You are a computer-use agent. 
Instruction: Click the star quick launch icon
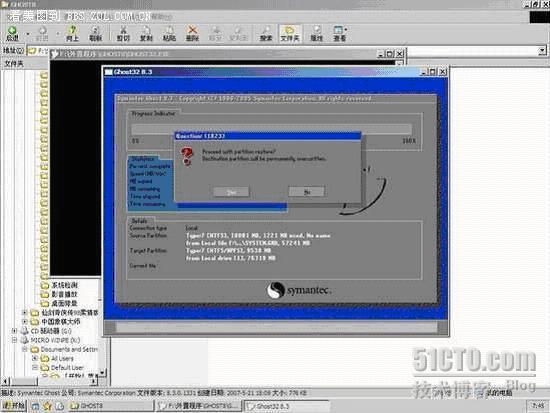click(x=47, y=406)
